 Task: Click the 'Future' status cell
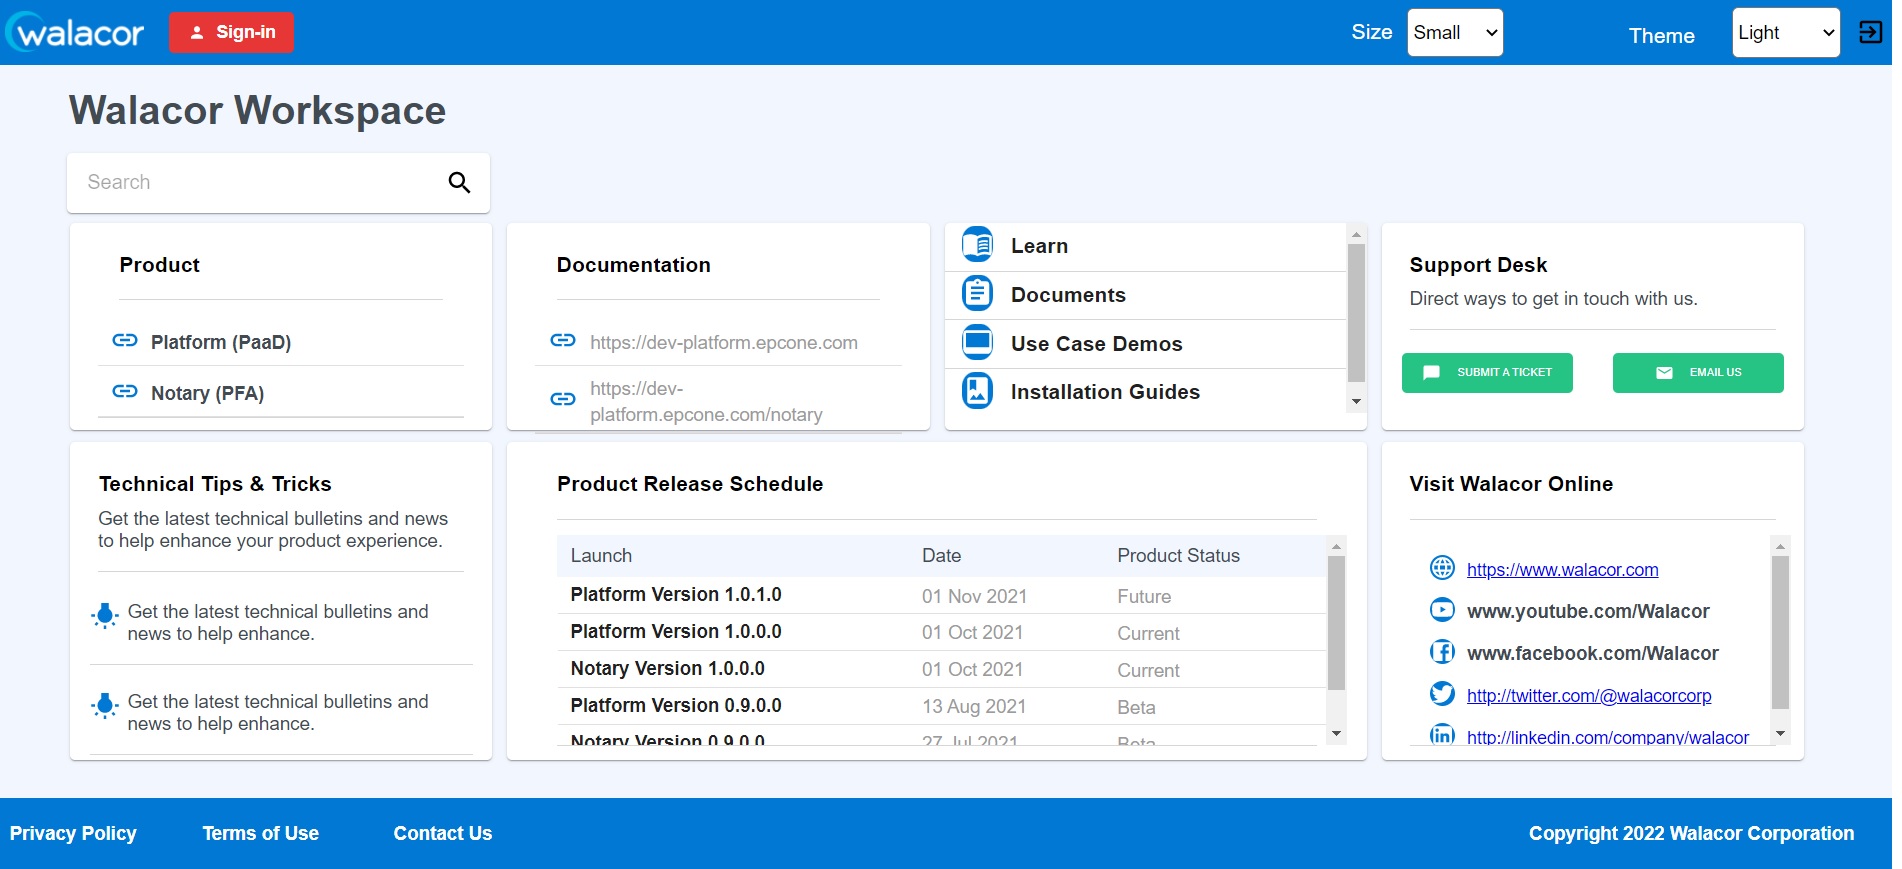pyautogui.click(x=1144, y=596)
